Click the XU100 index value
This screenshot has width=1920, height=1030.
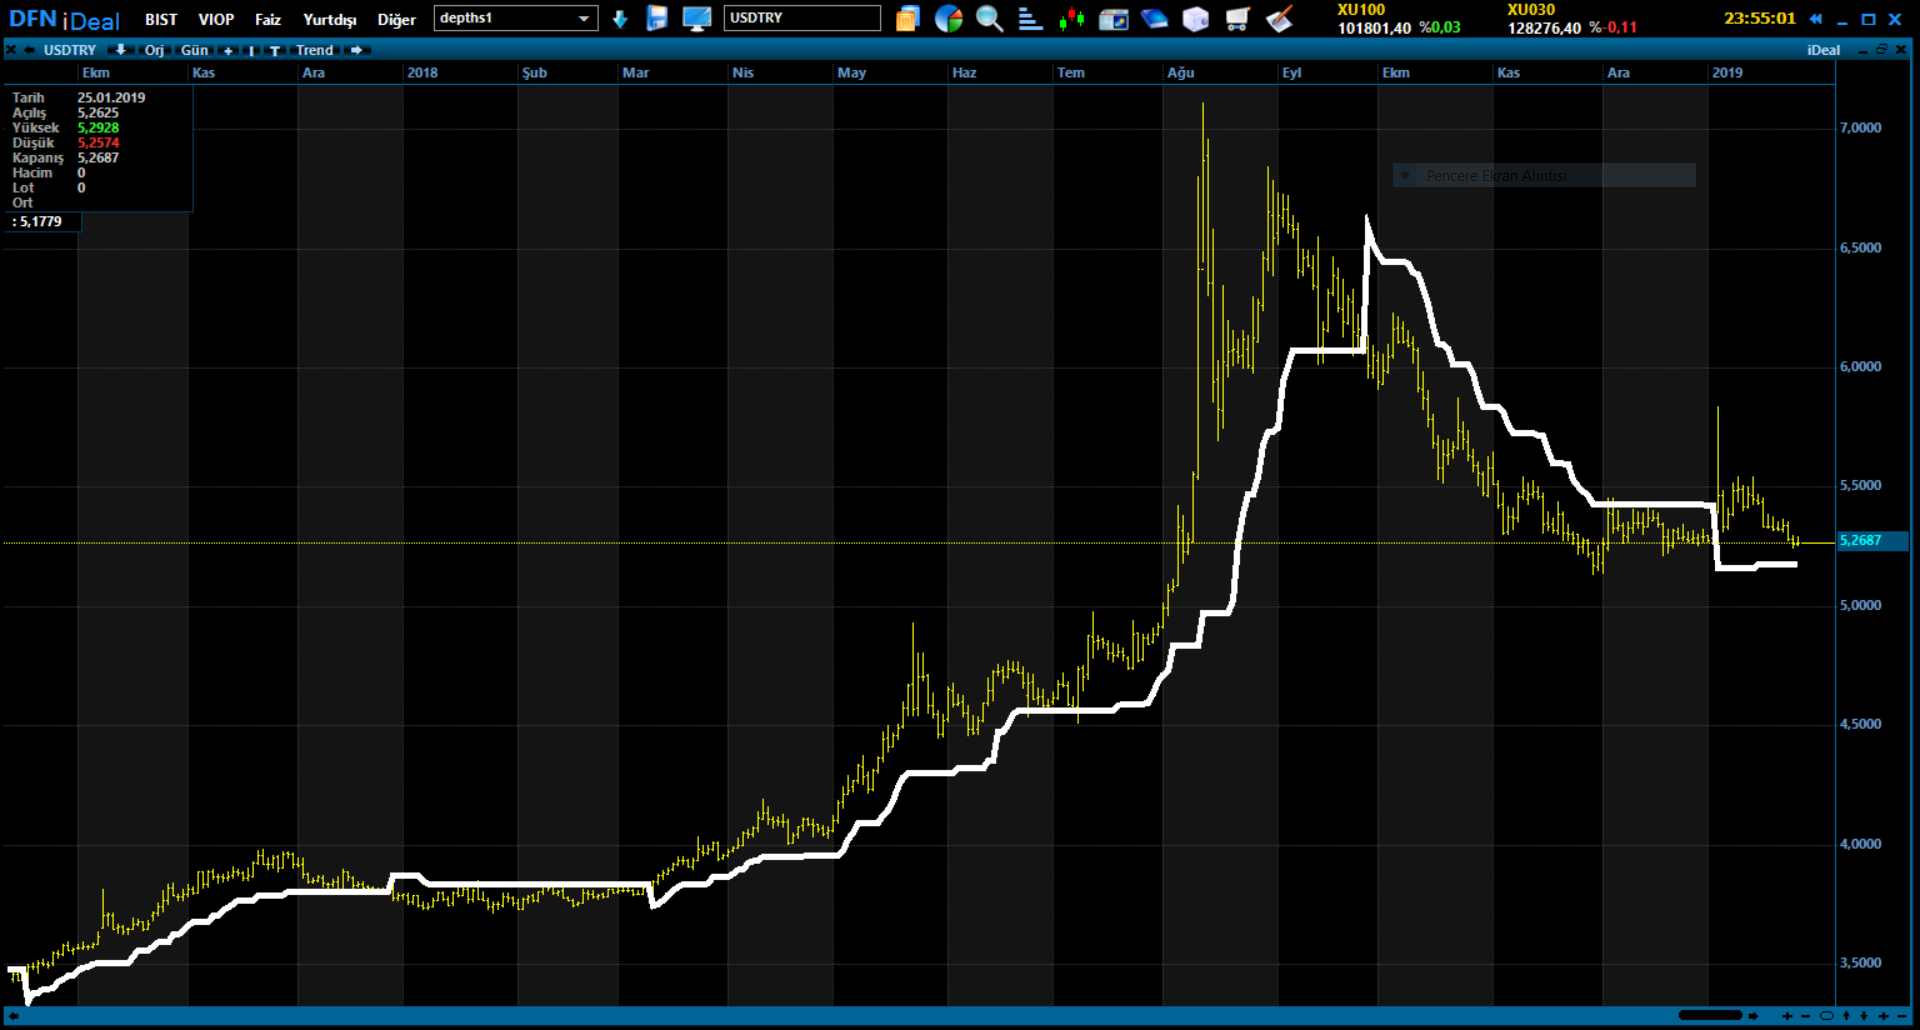pos(1373,28)
